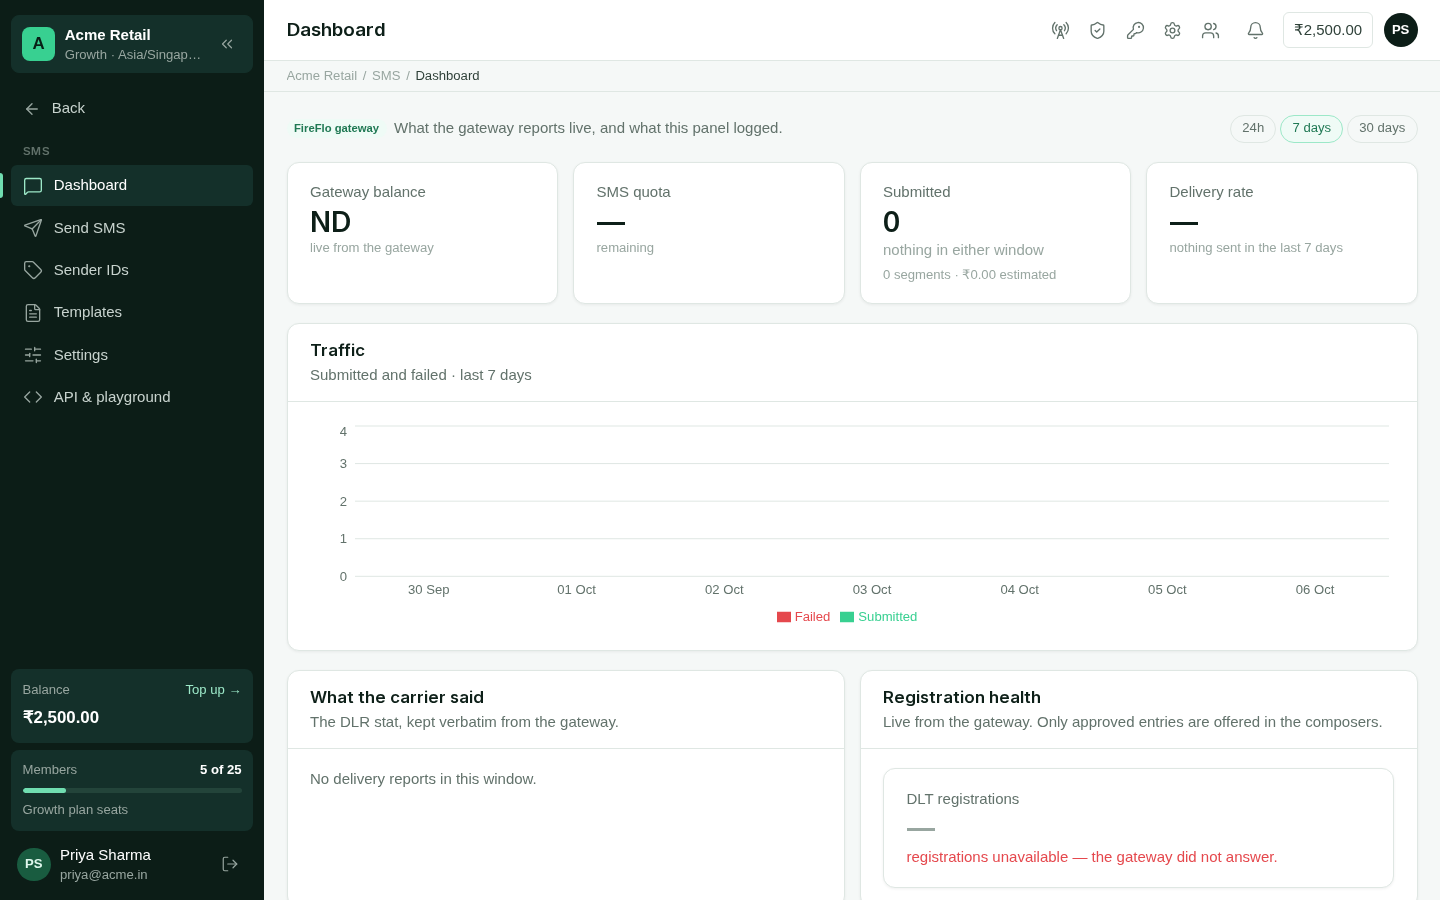Click the Acme Retail breadcrumb
The height and width of the screenshot is (900, 1440).
click(x=321, y=76)
